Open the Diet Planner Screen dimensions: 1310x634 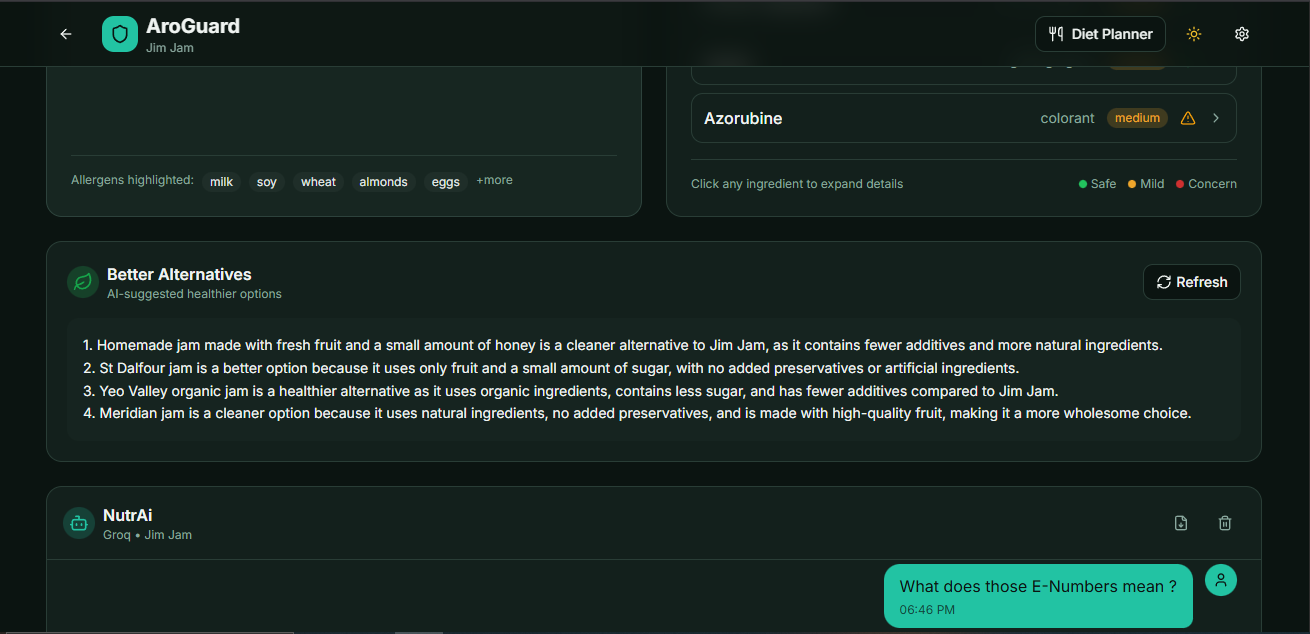1100,33
